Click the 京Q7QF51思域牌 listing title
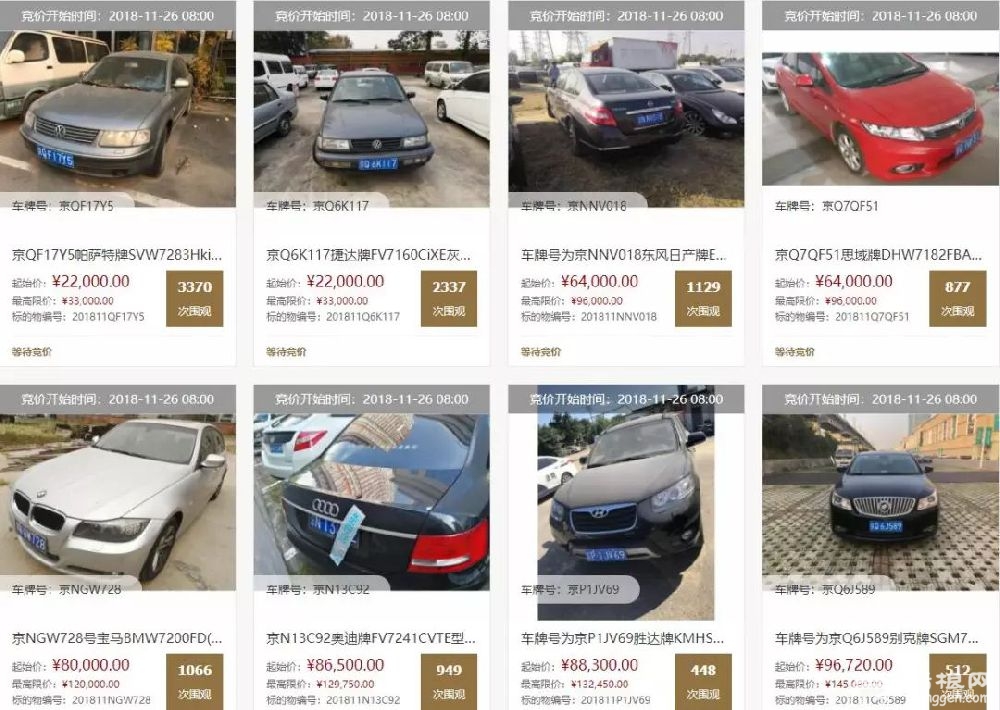 (x=878, y=255)
